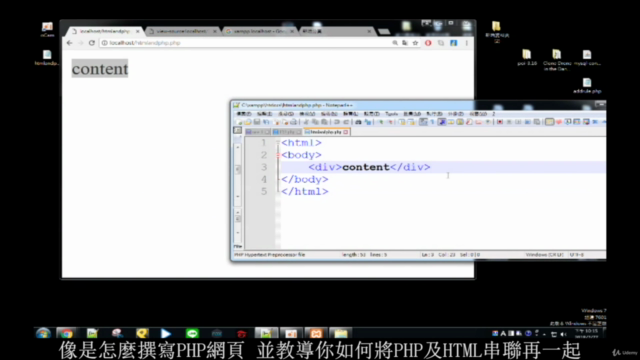
Task: Open the mysql desktop file icon
Action: (587, 58)
